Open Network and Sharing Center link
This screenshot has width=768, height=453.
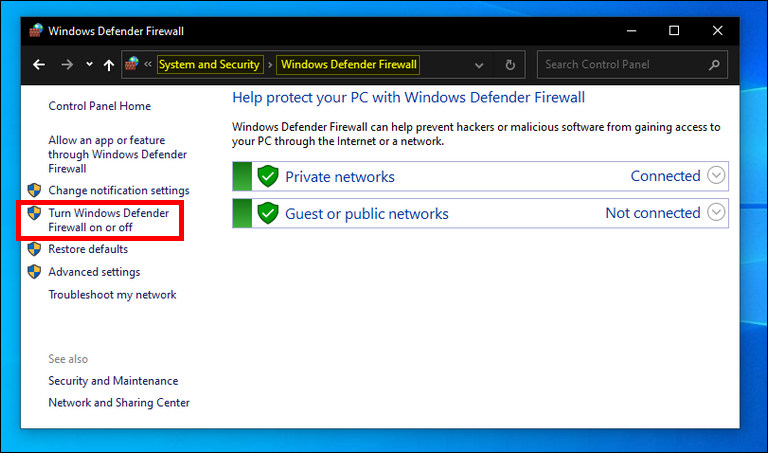click(119, 403)
